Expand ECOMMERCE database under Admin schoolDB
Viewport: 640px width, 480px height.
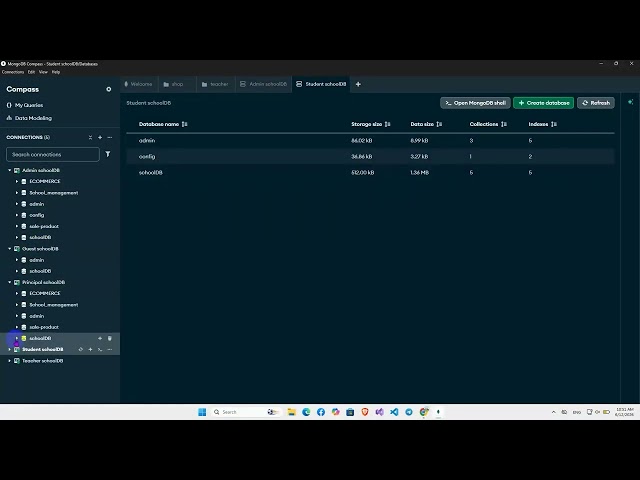[17, 181]
